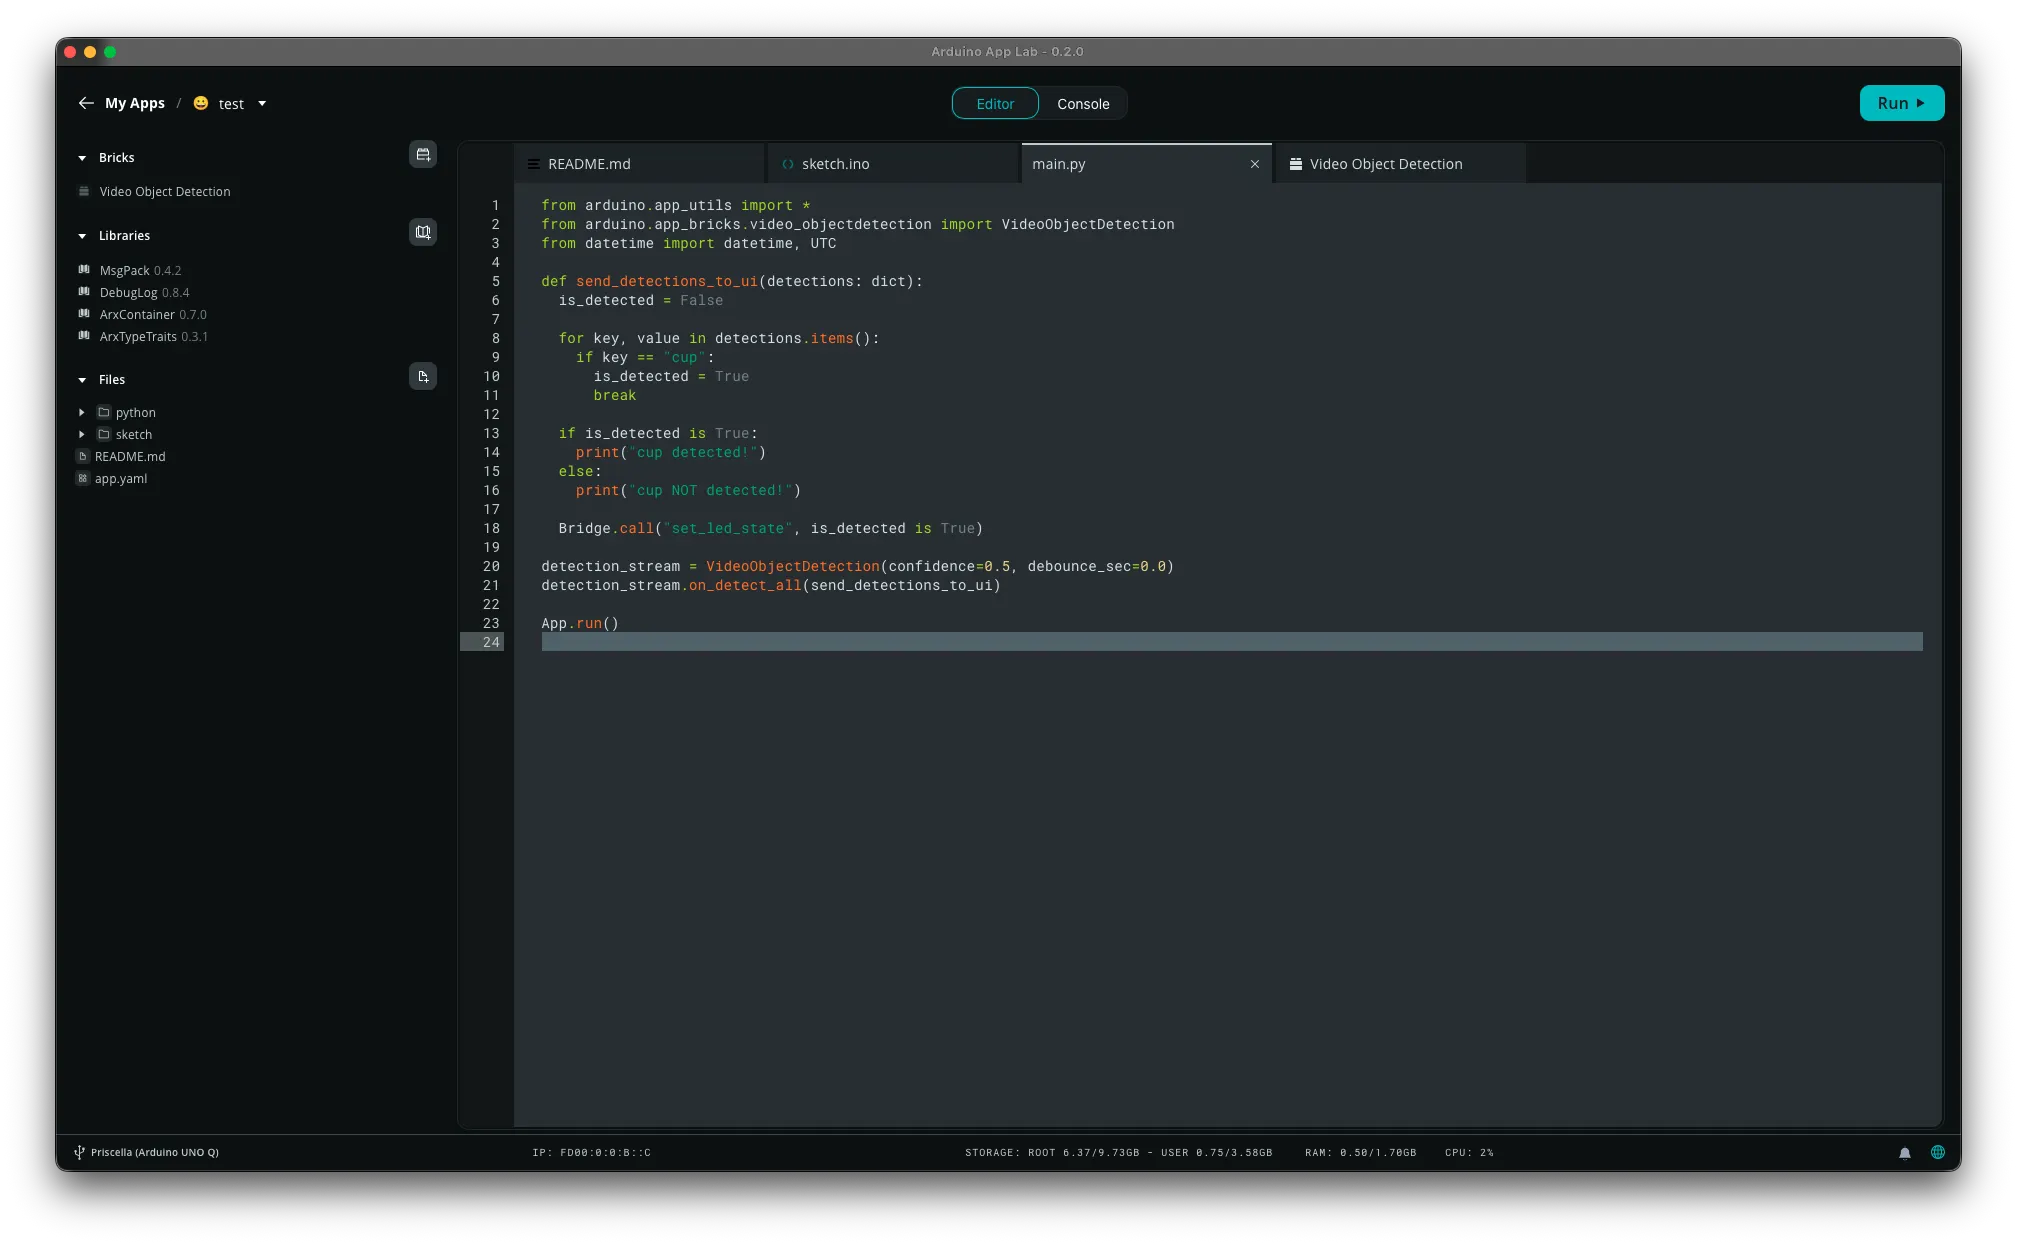Click the My Apps breadcrumb link
The height and width of the screenshot is (1245, 2017).
coord(135,103)
